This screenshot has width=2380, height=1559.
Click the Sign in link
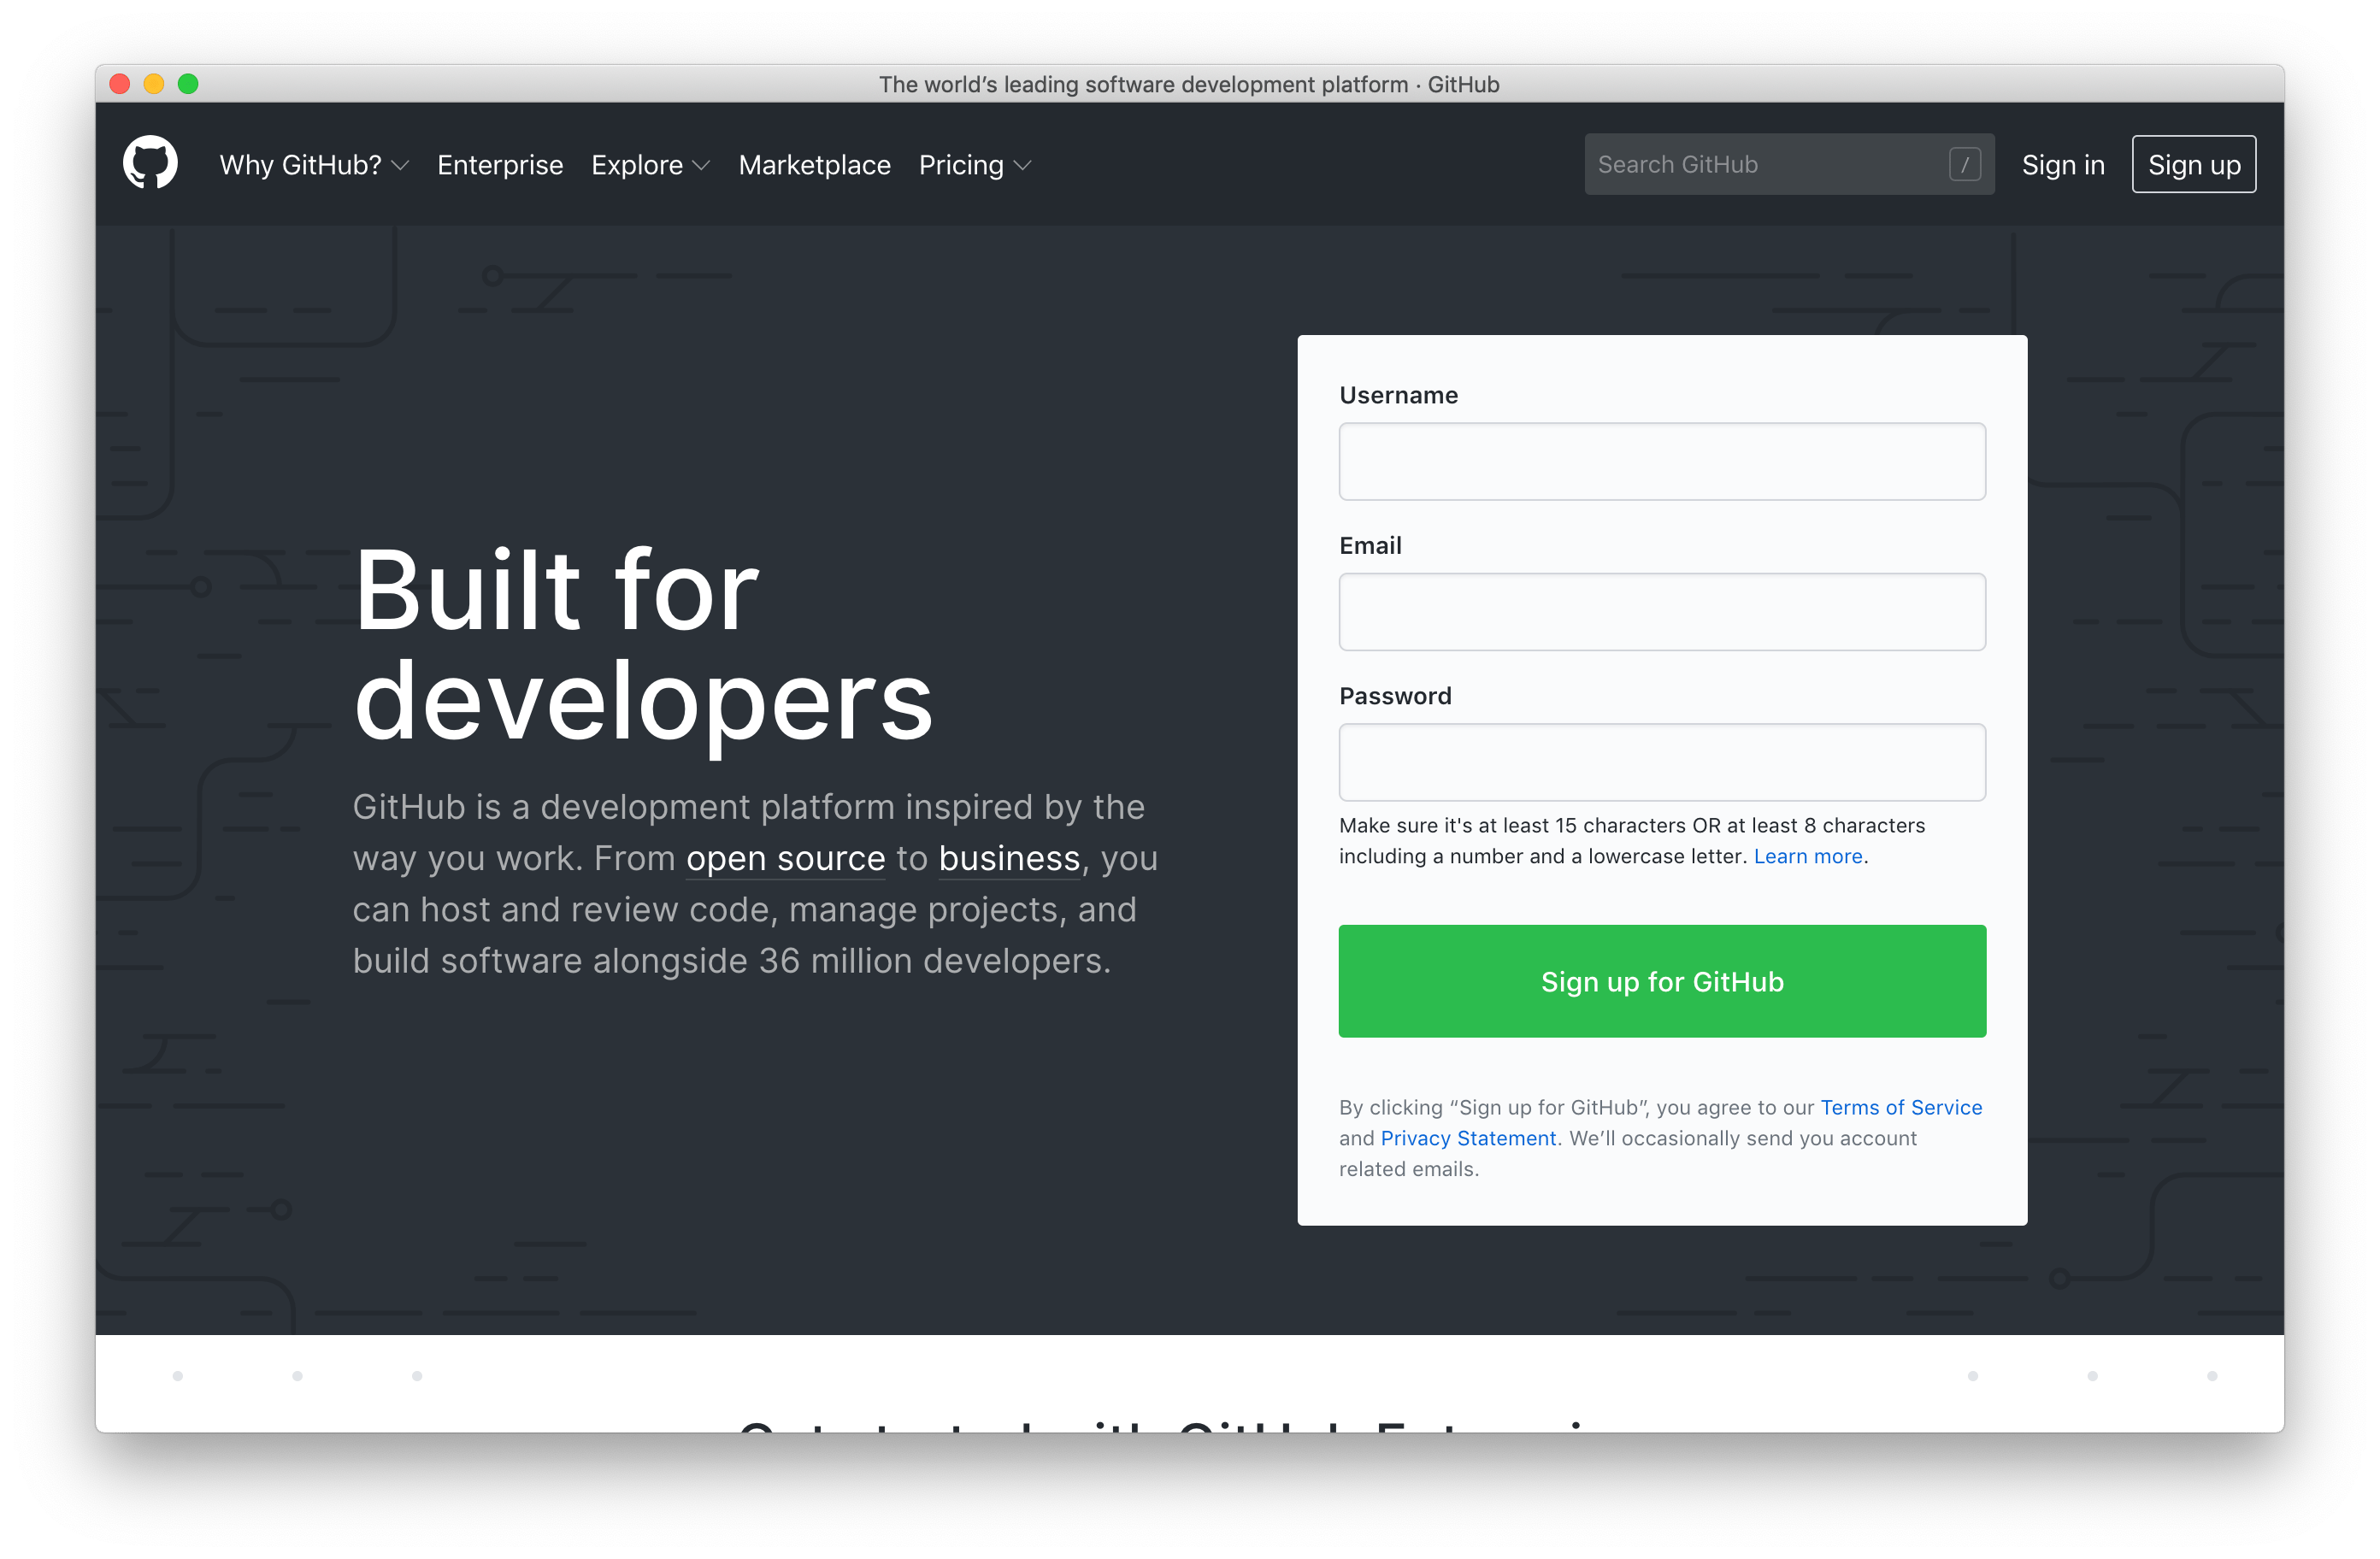(x=2063, y=165)
